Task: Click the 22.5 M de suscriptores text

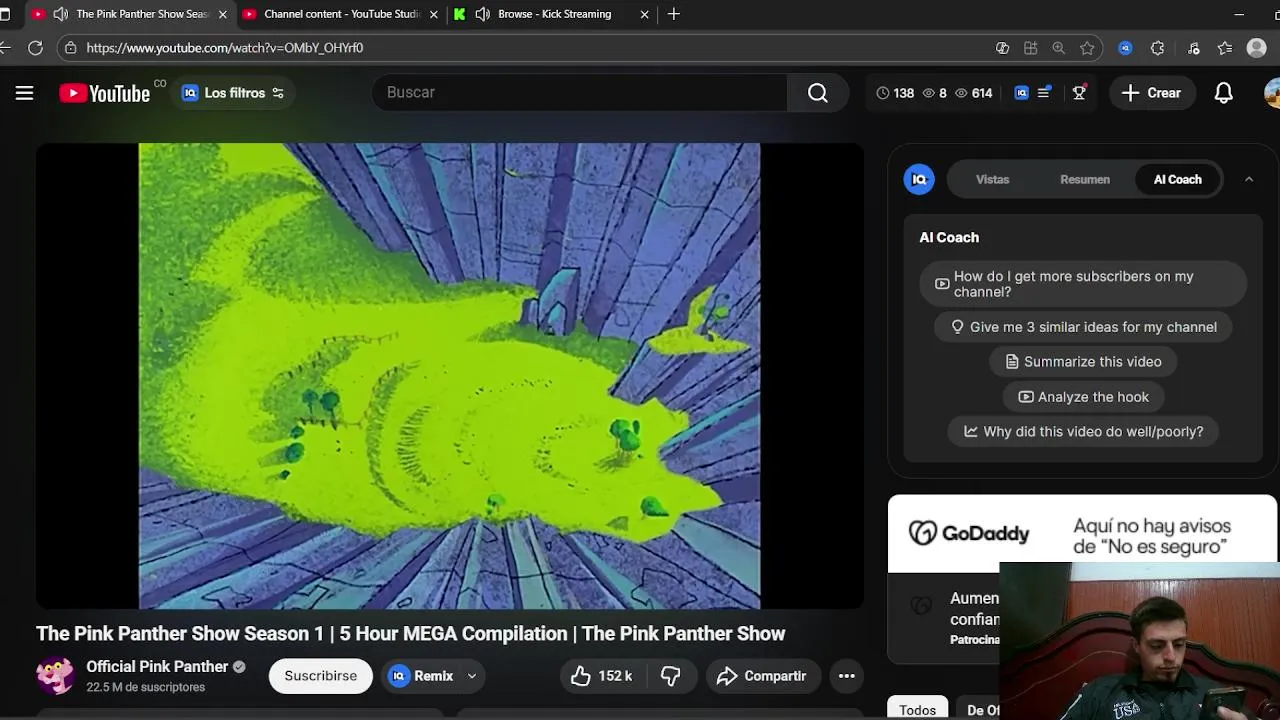Action: [x=145, y=688]
